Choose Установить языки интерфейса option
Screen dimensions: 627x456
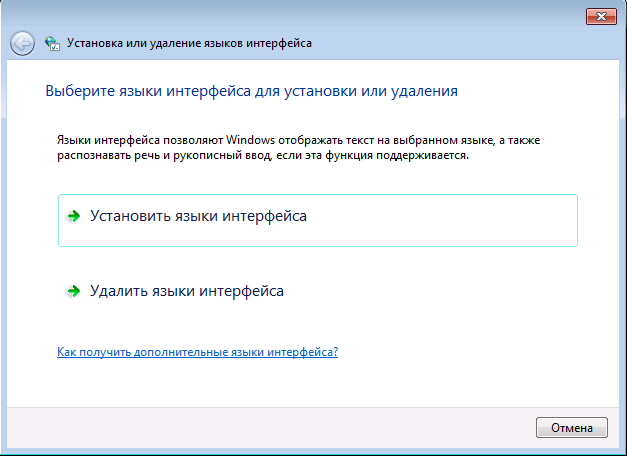point(318,220)
